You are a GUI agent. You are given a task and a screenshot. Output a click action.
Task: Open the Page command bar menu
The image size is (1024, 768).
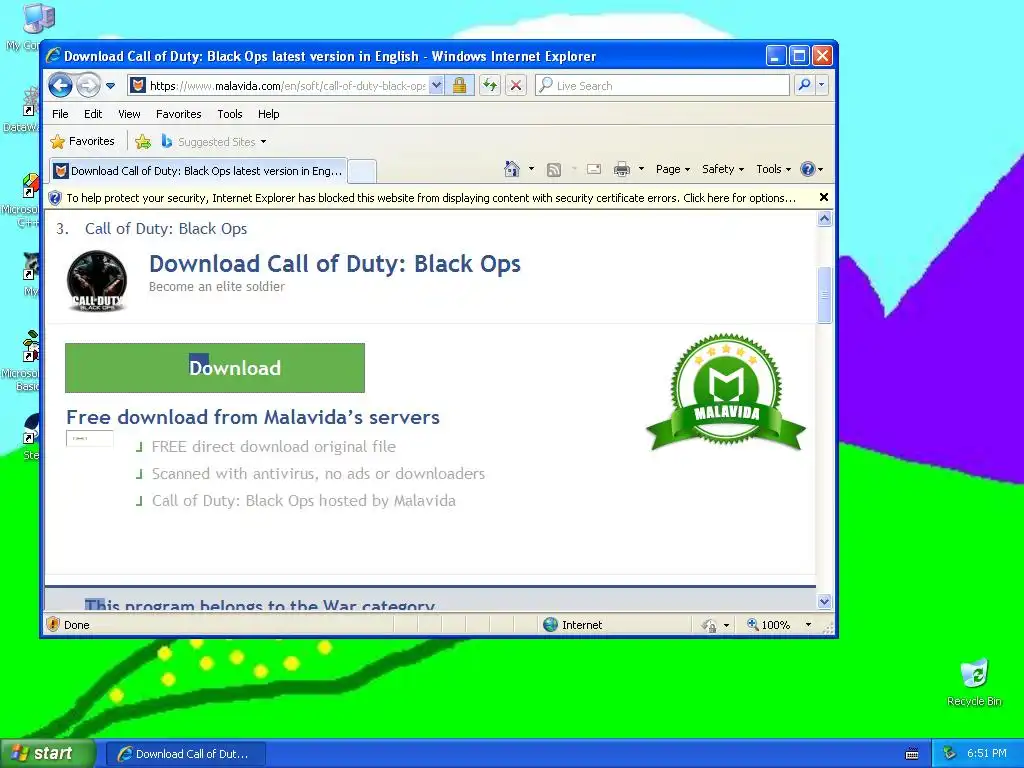673,169
